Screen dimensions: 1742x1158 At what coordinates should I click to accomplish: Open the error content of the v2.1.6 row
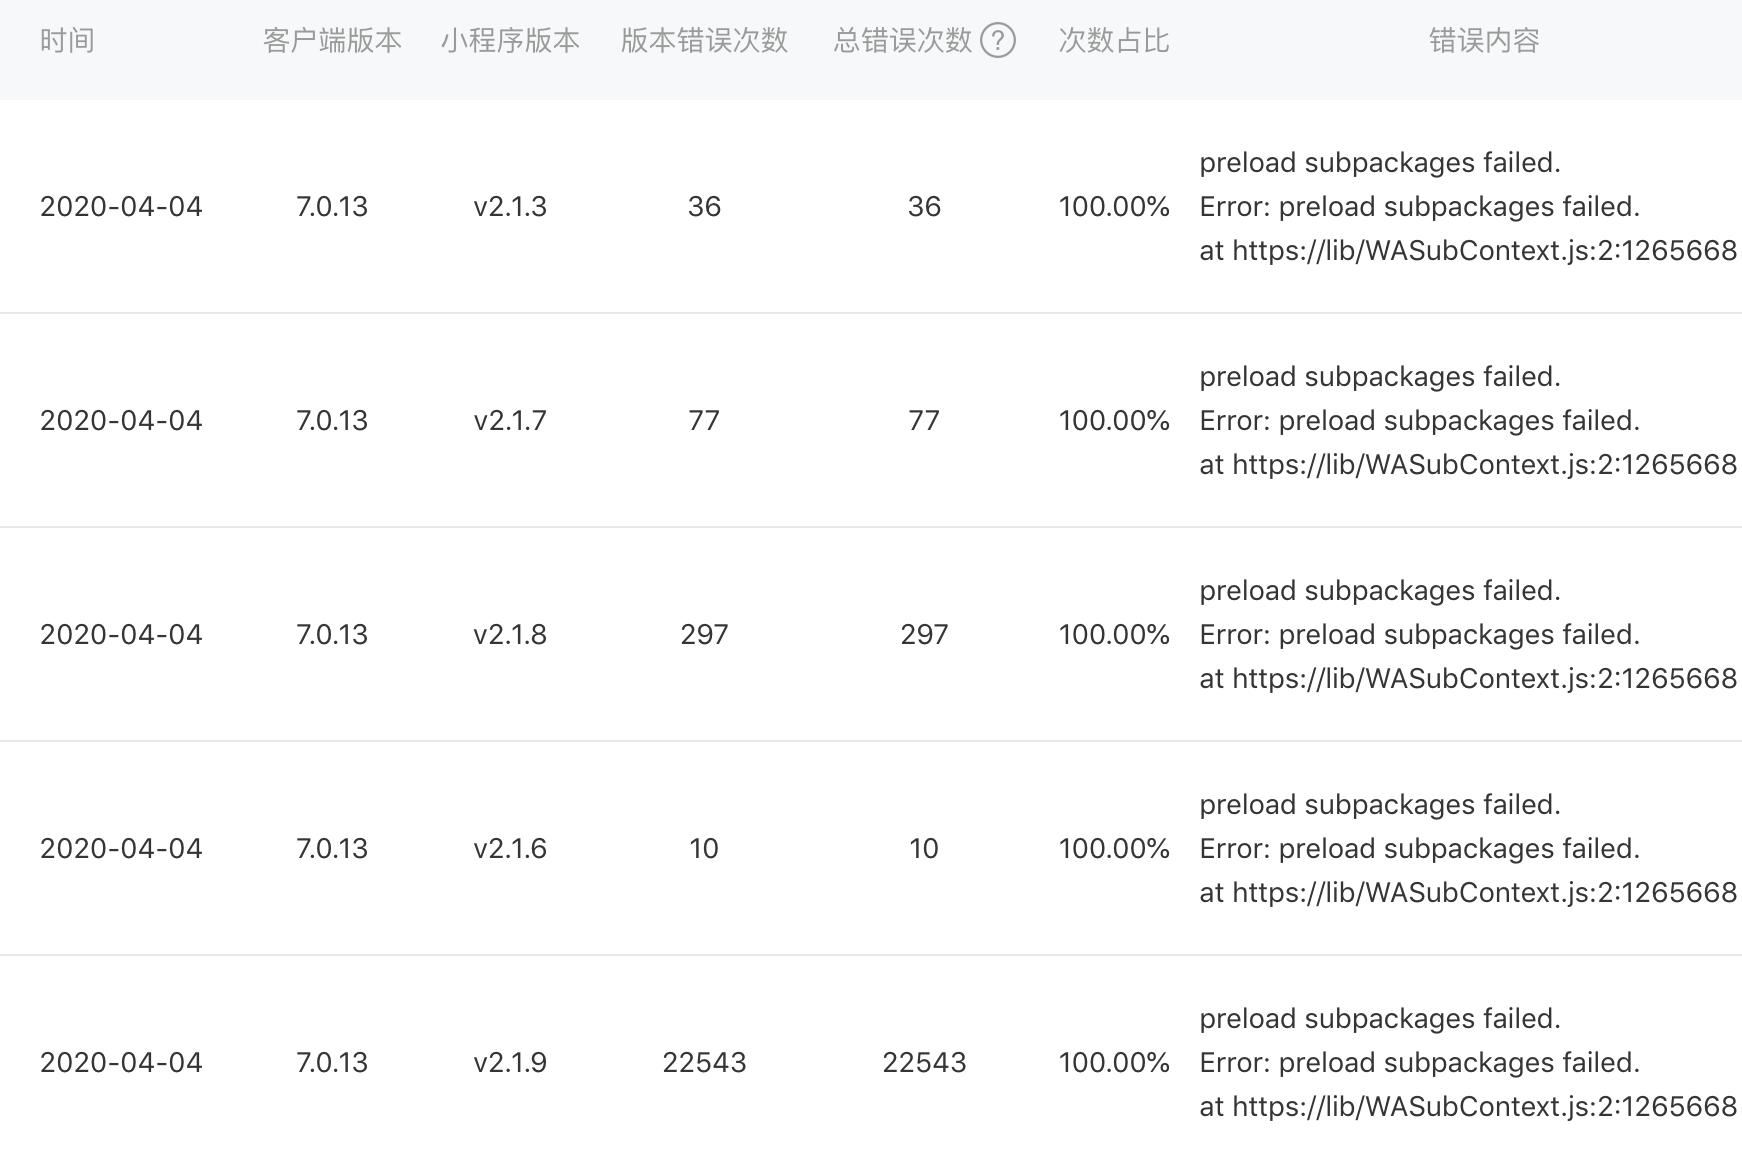[1468, 849]
